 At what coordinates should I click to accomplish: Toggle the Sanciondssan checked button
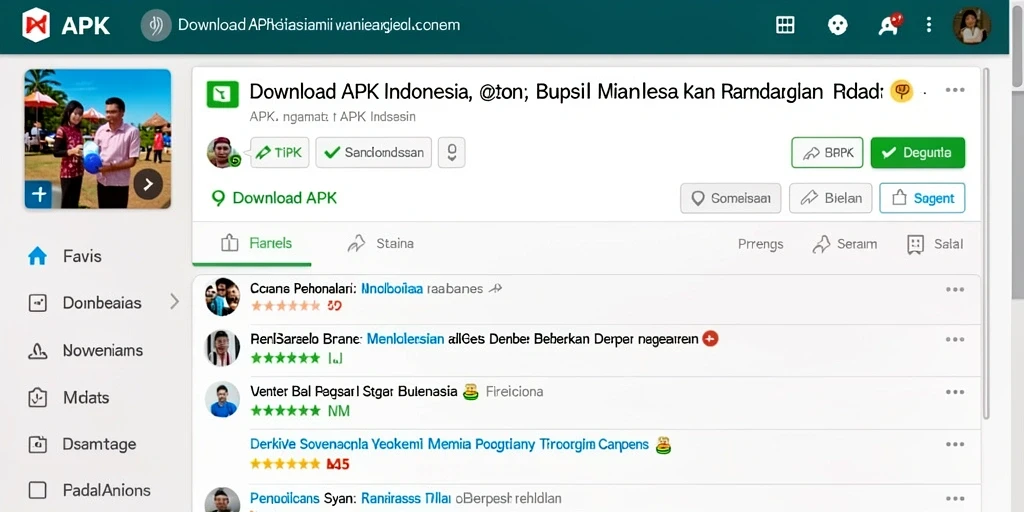point(374,153)
